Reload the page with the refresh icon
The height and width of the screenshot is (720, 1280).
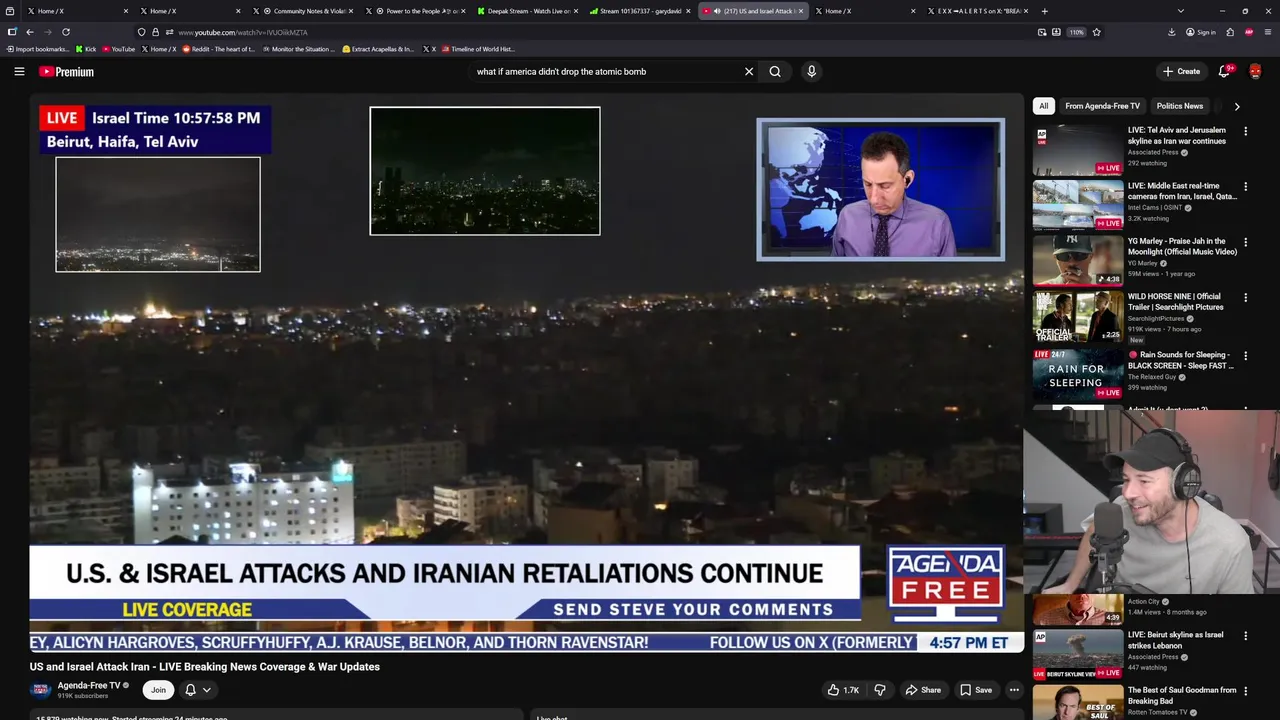[66, 32]
